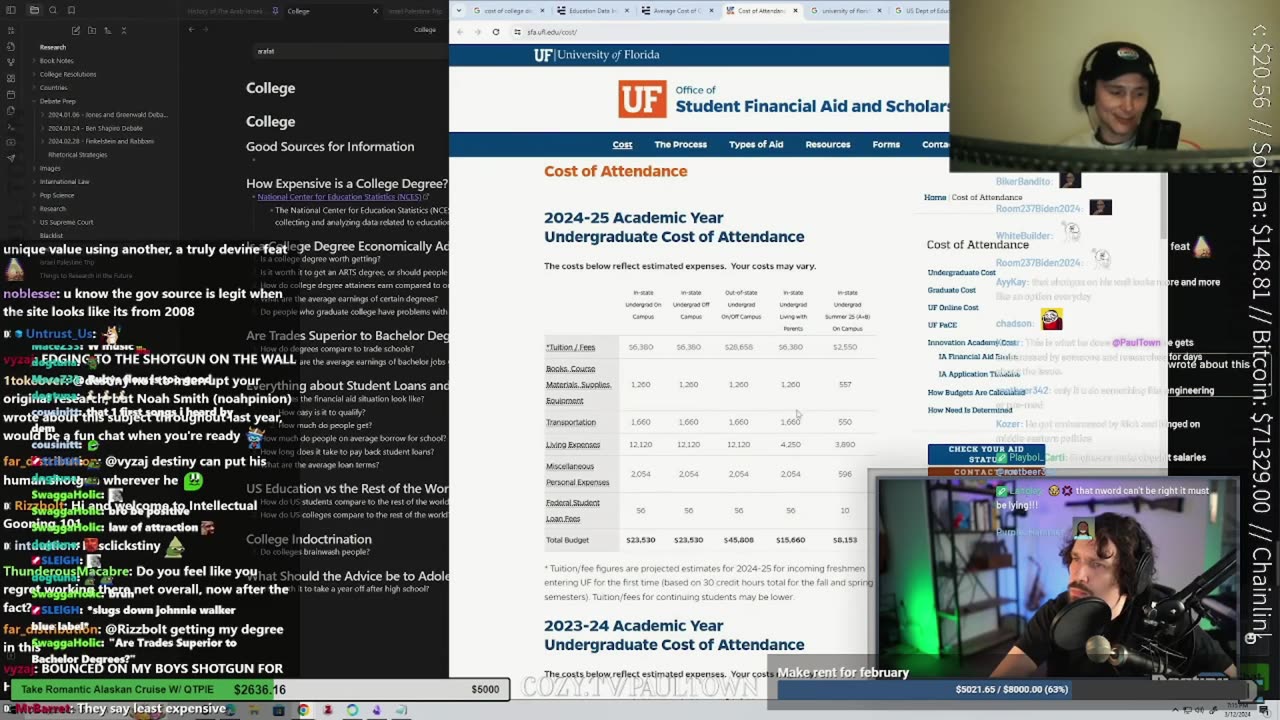Click the Living Expenses row label
This screenshot has height=720, width=1280.
(x=572, y=445)
